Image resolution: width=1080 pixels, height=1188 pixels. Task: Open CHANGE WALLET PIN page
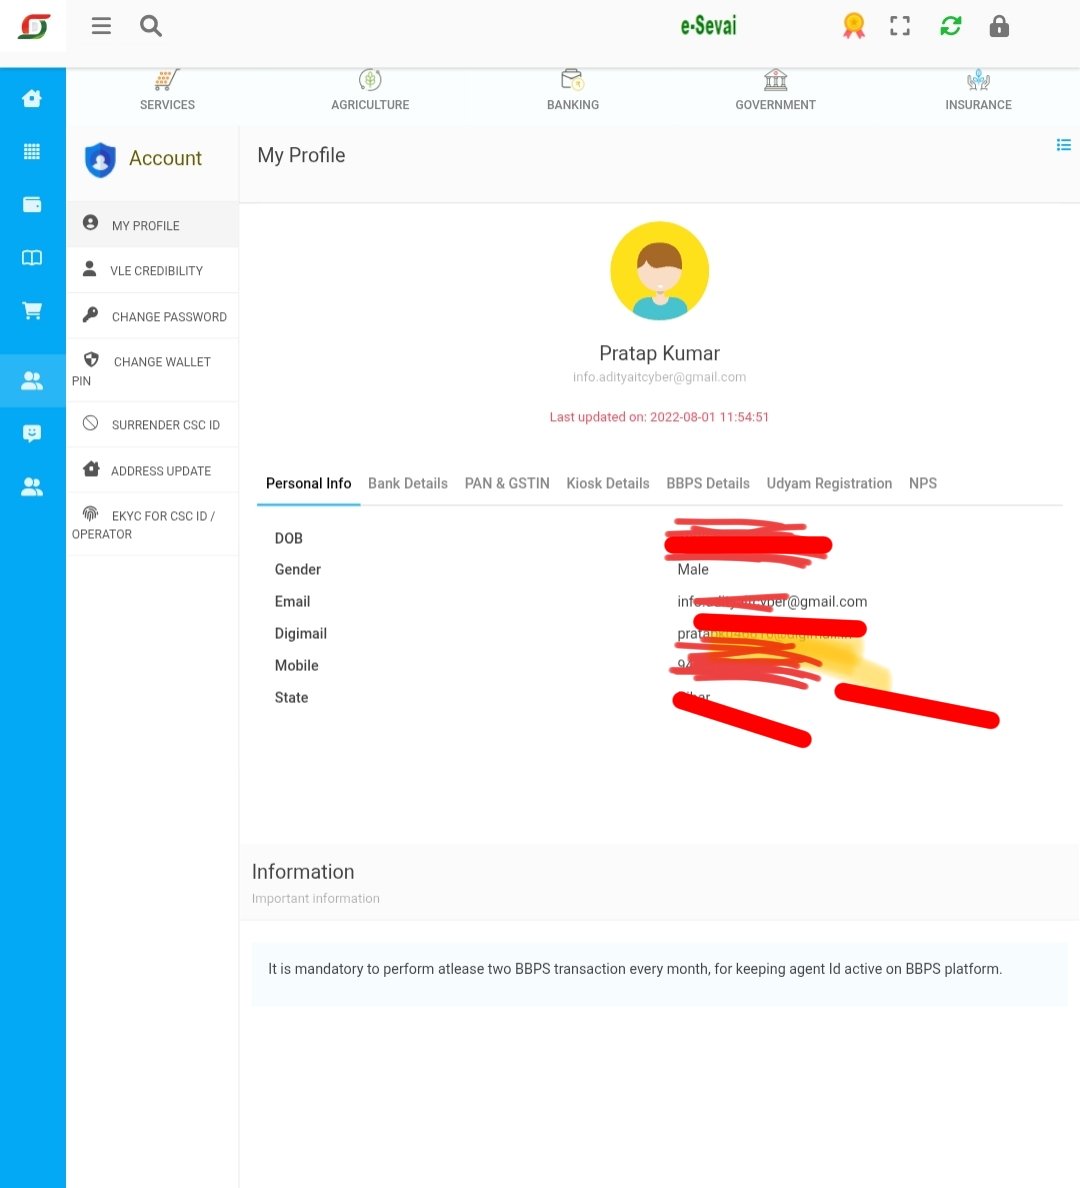pos(152,370)
